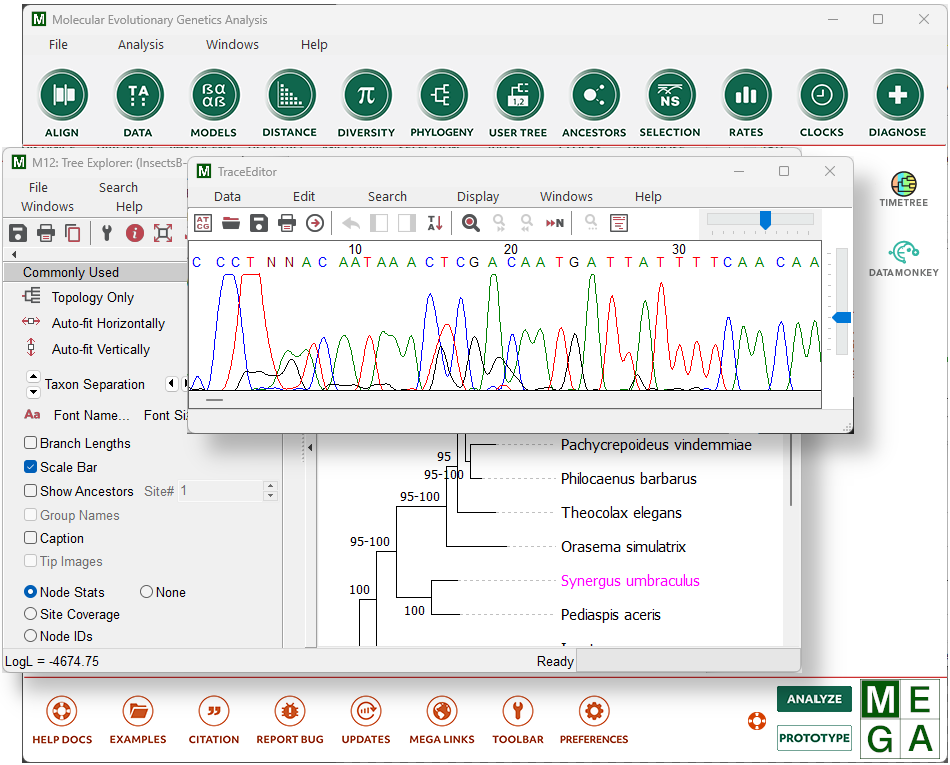Screen dimensions: 950x765
Task: Enable the Branch Lengths checkbox
Action: (x=30, y=443)
